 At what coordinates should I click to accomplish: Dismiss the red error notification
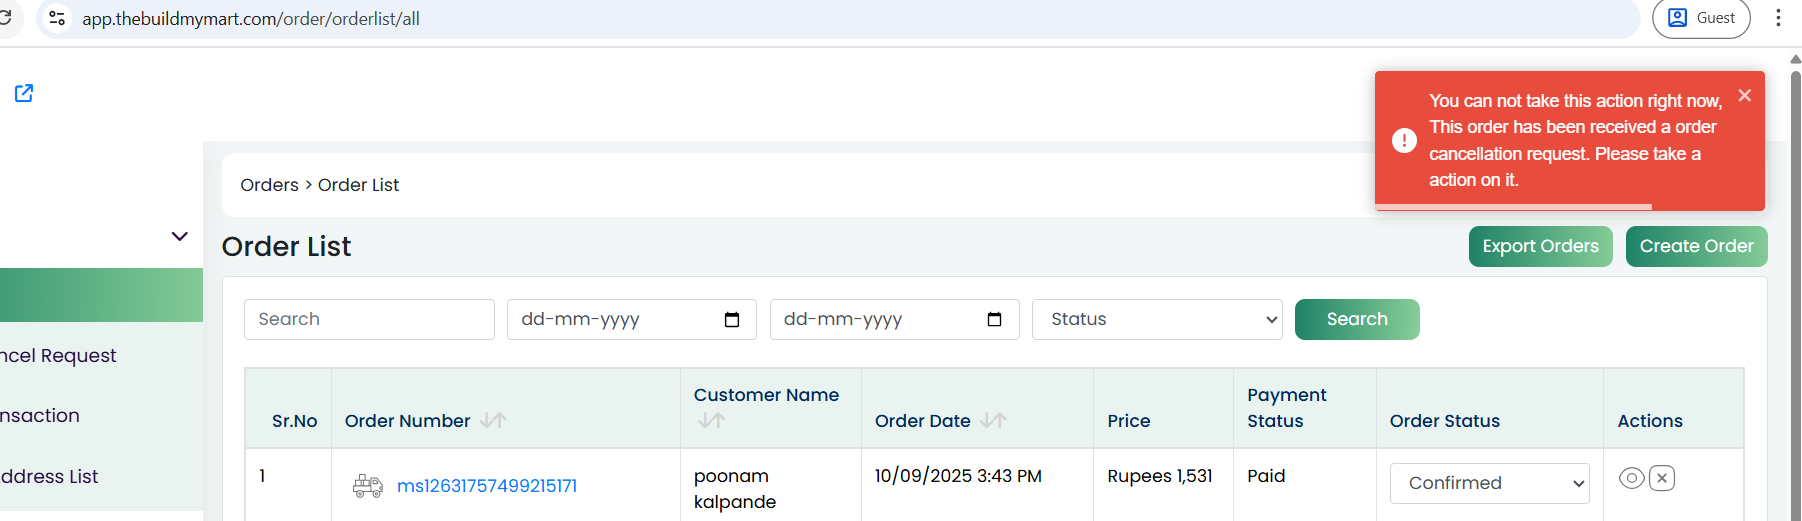click(x=1744, y=96)
